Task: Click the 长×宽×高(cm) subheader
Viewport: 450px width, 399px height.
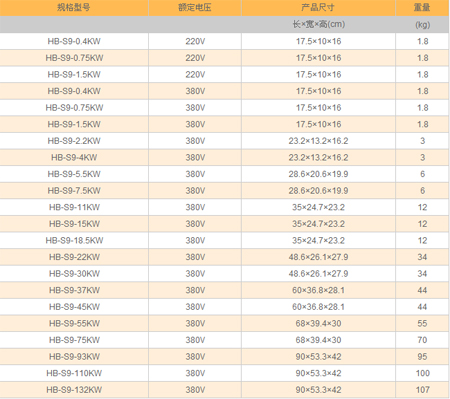Action: 318,24
